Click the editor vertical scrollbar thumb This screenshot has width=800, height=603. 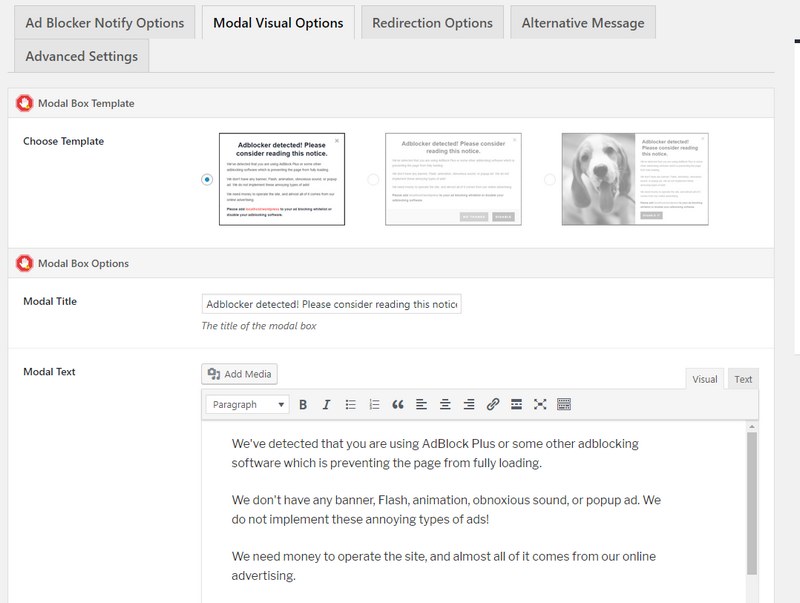point(752,503)
